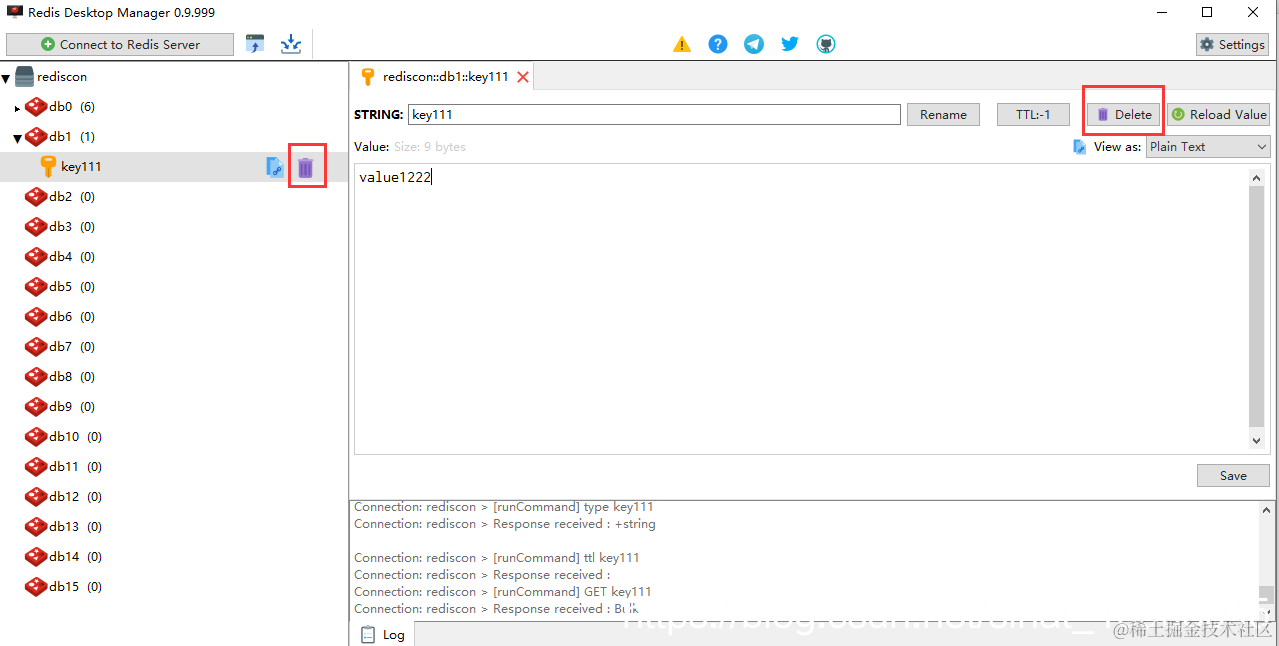This screenshot has height=646, width=1279.
Task: Open the GitHub icon link
Action: point(826,44)
